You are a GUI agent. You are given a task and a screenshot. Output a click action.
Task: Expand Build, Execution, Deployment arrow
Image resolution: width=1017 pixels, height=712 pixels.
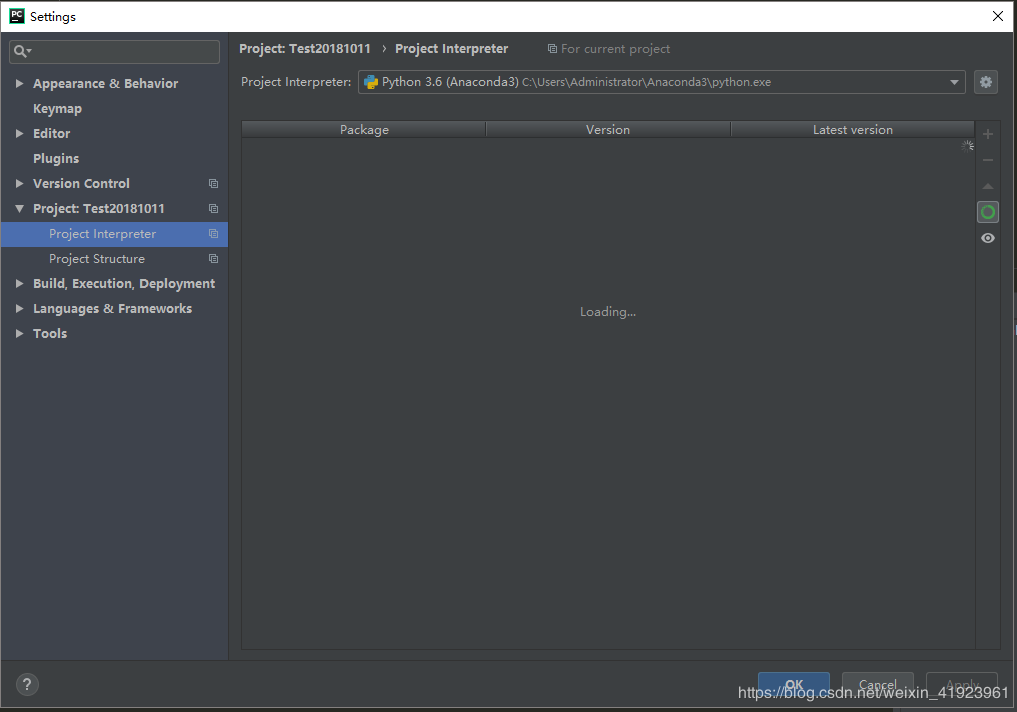pos(19,283)
